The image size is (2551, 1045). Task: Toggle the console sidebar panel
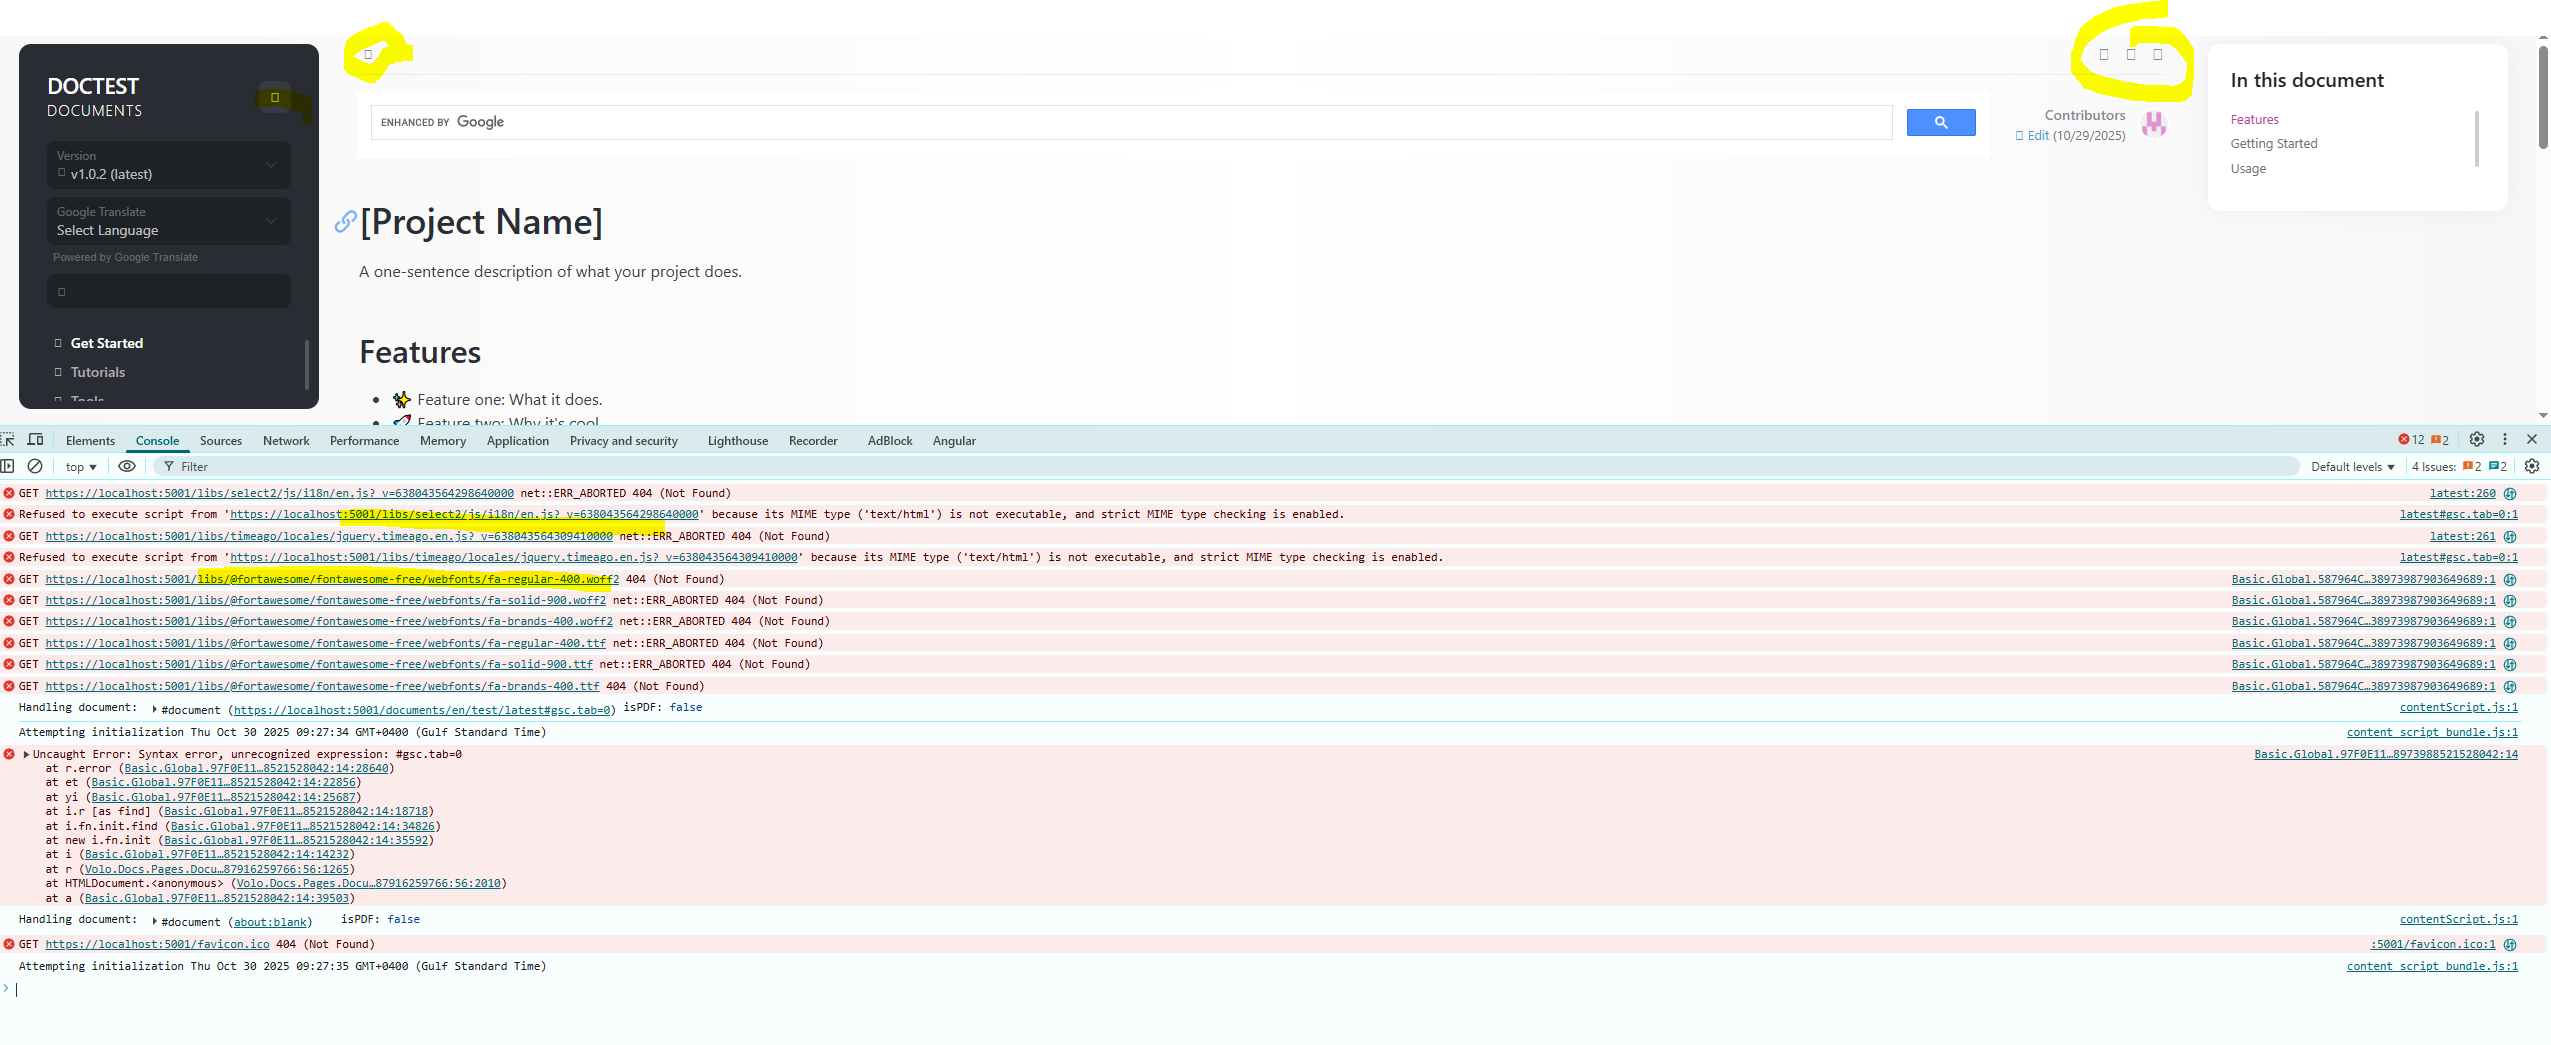click(x=8, y=466)
